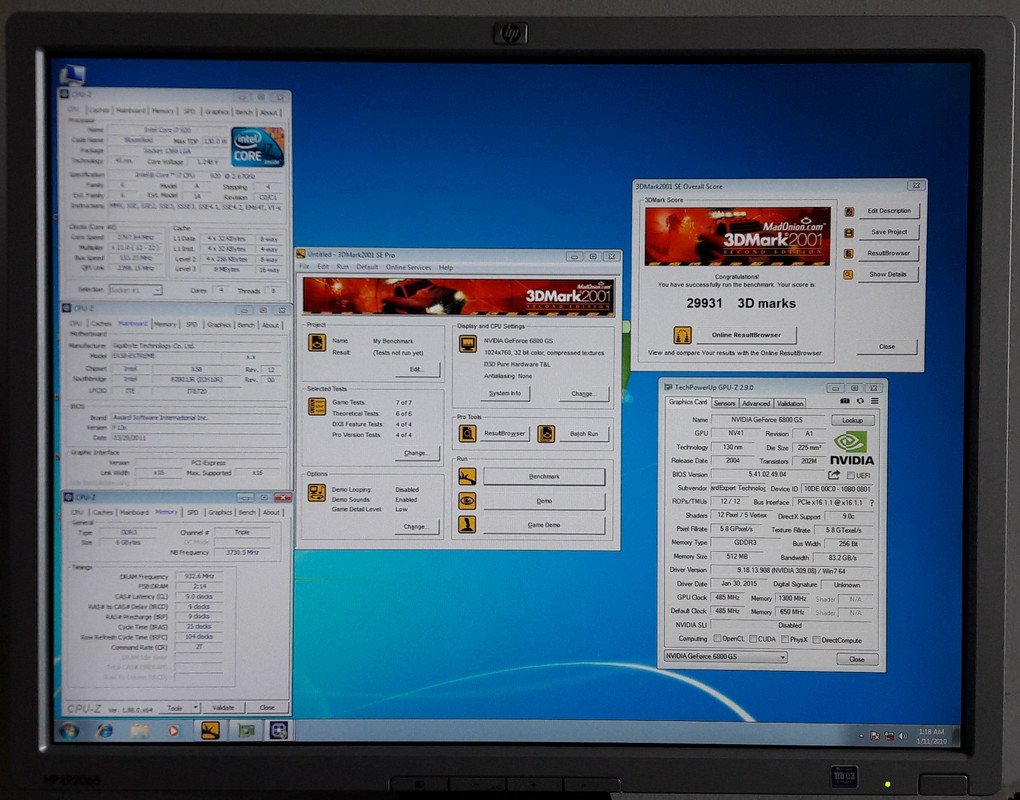The height and width of the screenshot is (800, 1020).
Task: Click the Show Details magnifier icon
Action: [x=848, y=275]
